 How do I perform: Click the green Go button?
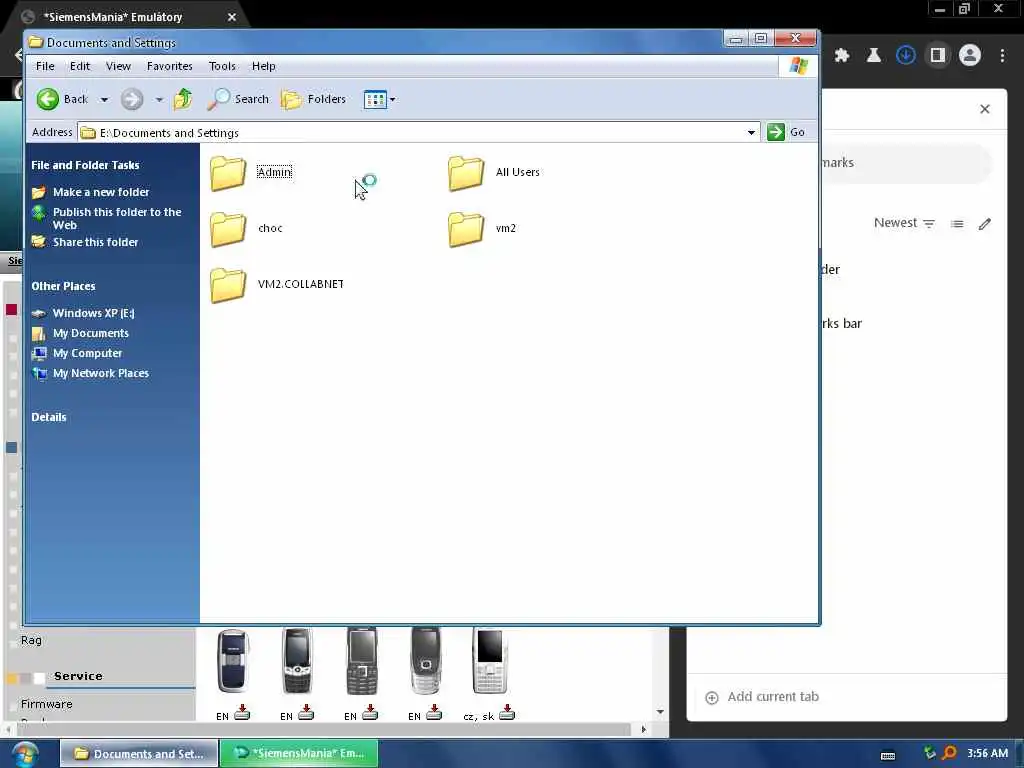[x=786, y=132]
